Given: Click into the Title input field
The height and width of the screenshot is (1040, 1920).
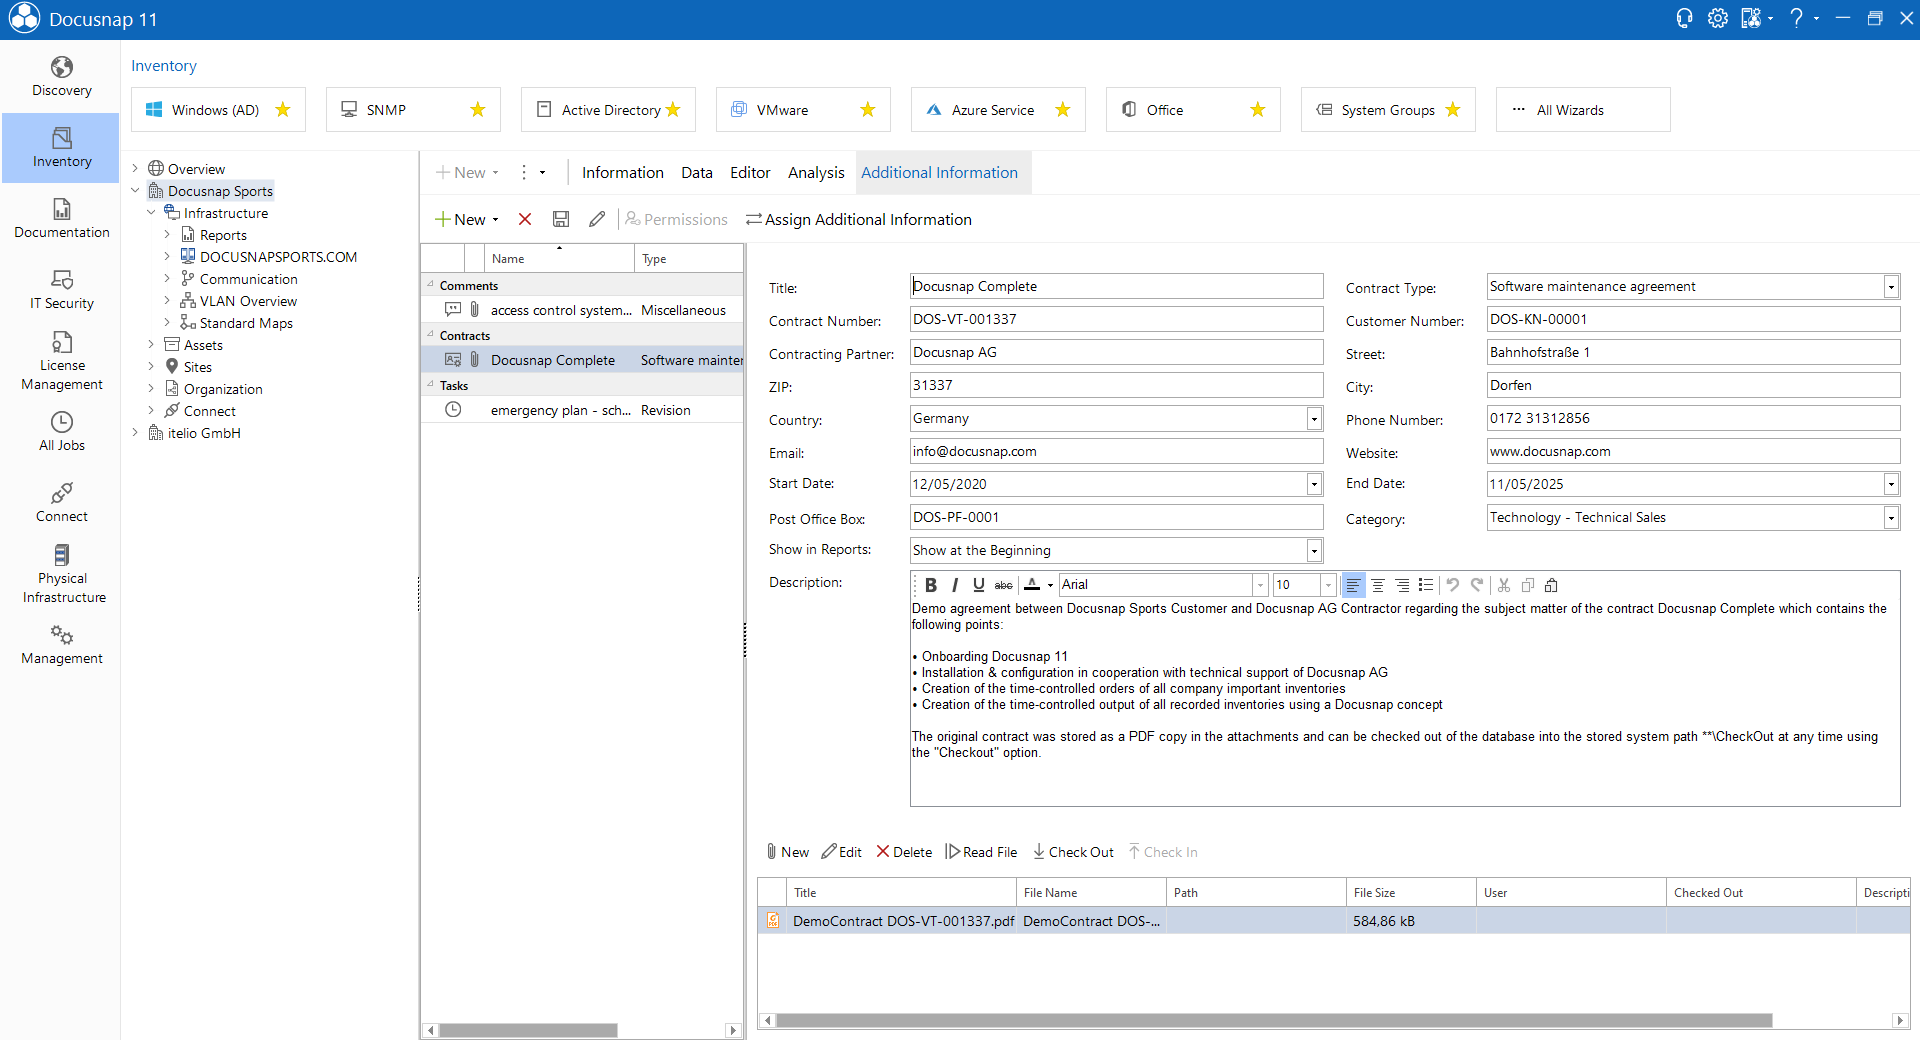Looking at the screenshot, I should pyautogui.click(x=1116, y=287).
